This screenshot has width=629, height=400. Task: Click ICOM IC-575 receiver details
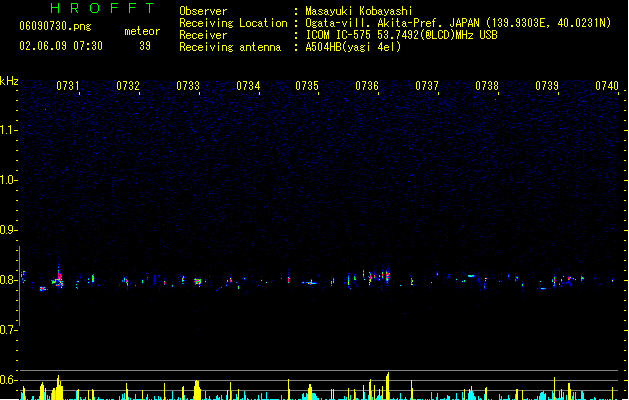401,35
